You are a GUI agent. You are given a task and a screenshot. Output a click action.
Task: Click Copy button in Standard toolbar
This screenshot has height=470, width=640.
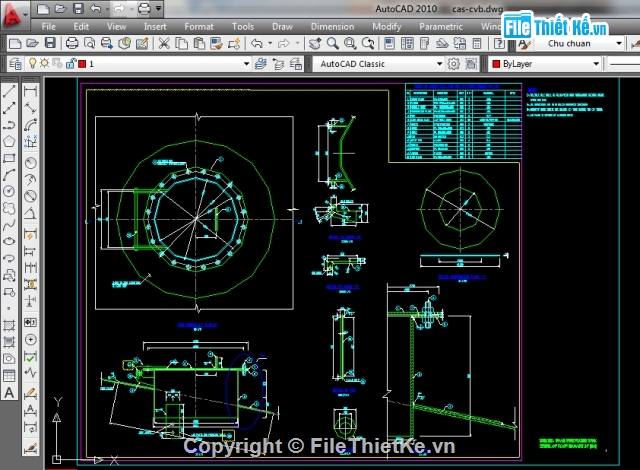pos(181,43)
